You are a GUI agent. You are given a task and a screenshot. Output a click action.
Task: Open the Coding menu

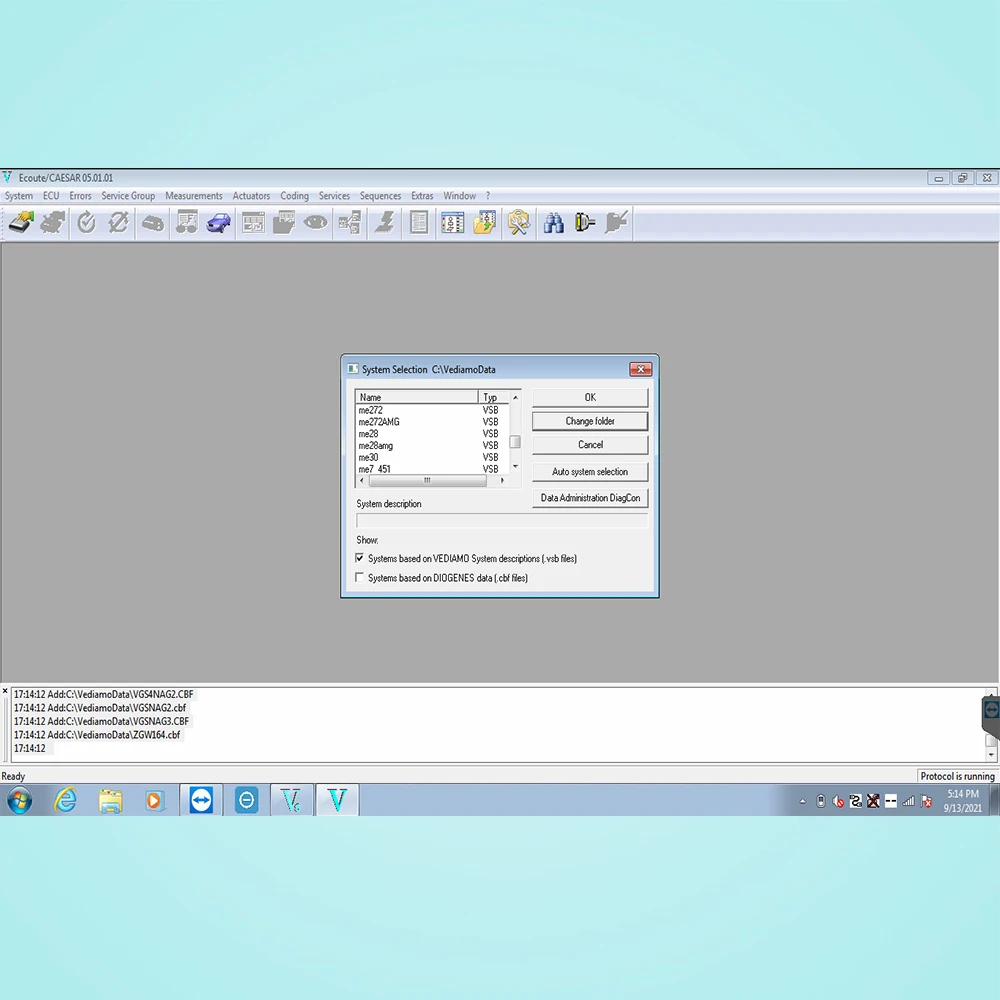point(295,196)
